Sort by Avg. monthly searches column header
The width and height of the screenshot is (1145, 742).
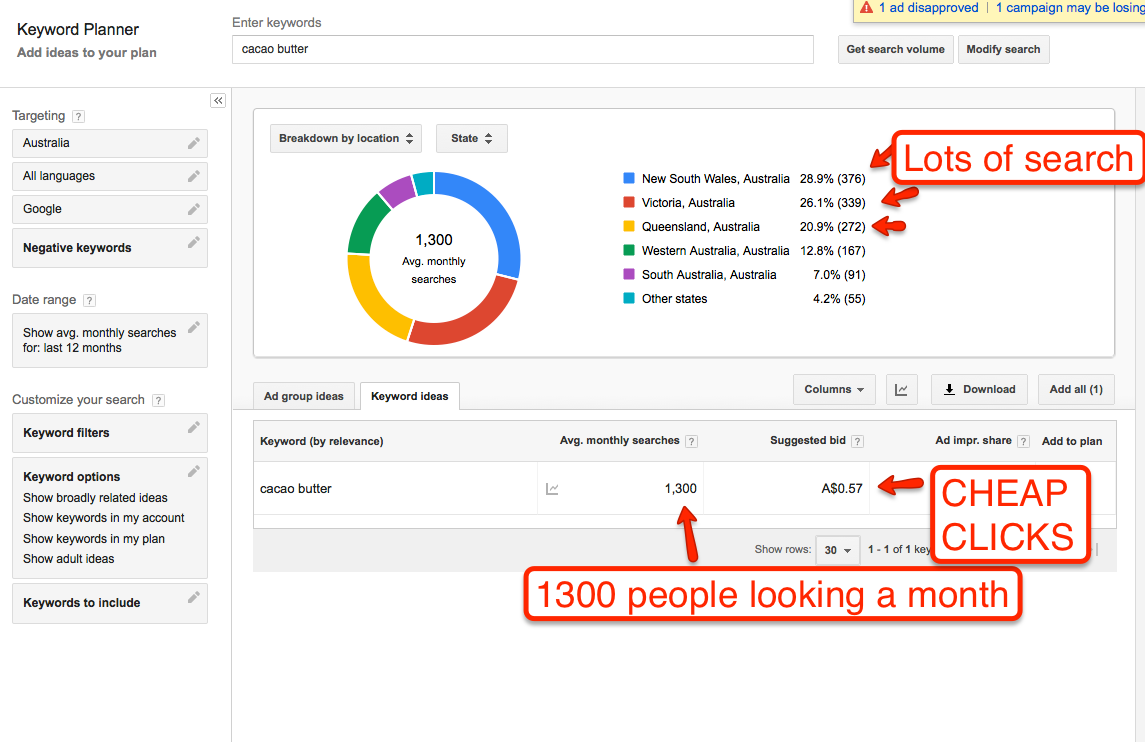619,441
